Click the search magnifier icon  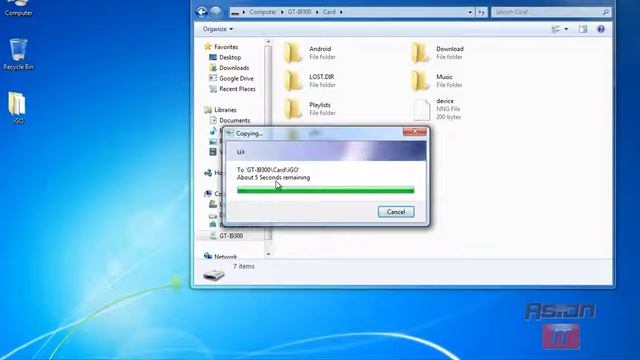pos(606,12)
